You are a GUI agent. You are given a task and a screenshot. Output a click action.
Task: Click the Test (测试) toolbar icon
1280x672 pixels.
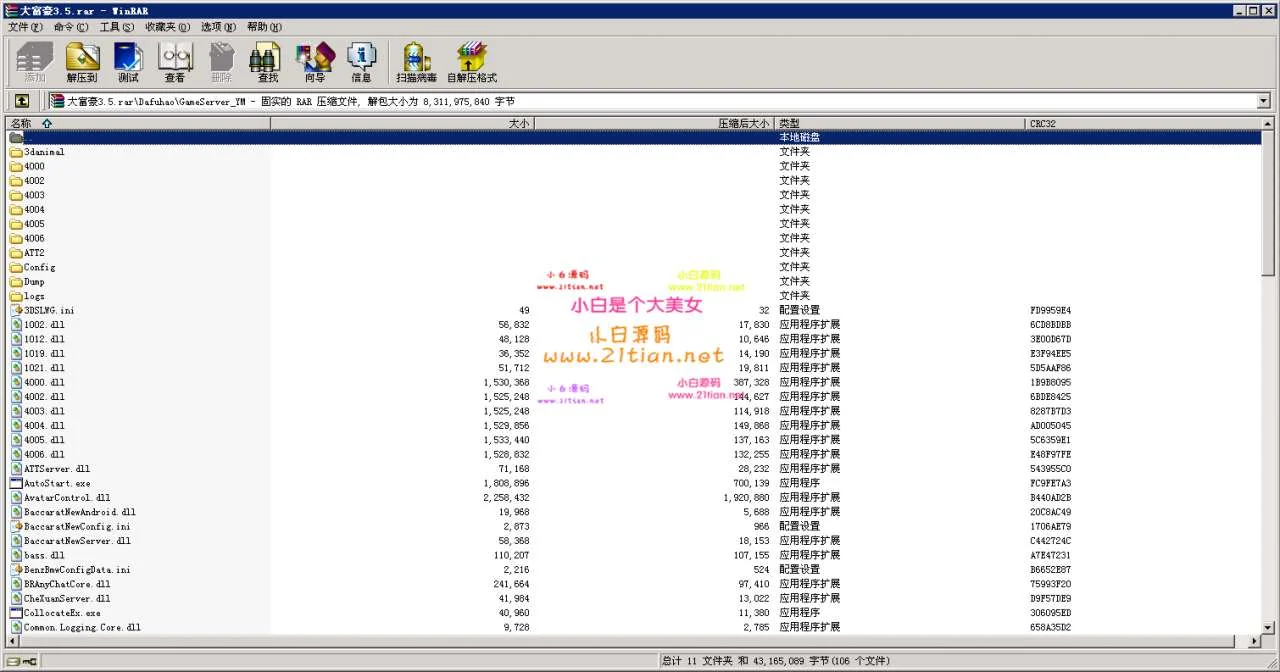click(x=128, y=62)
